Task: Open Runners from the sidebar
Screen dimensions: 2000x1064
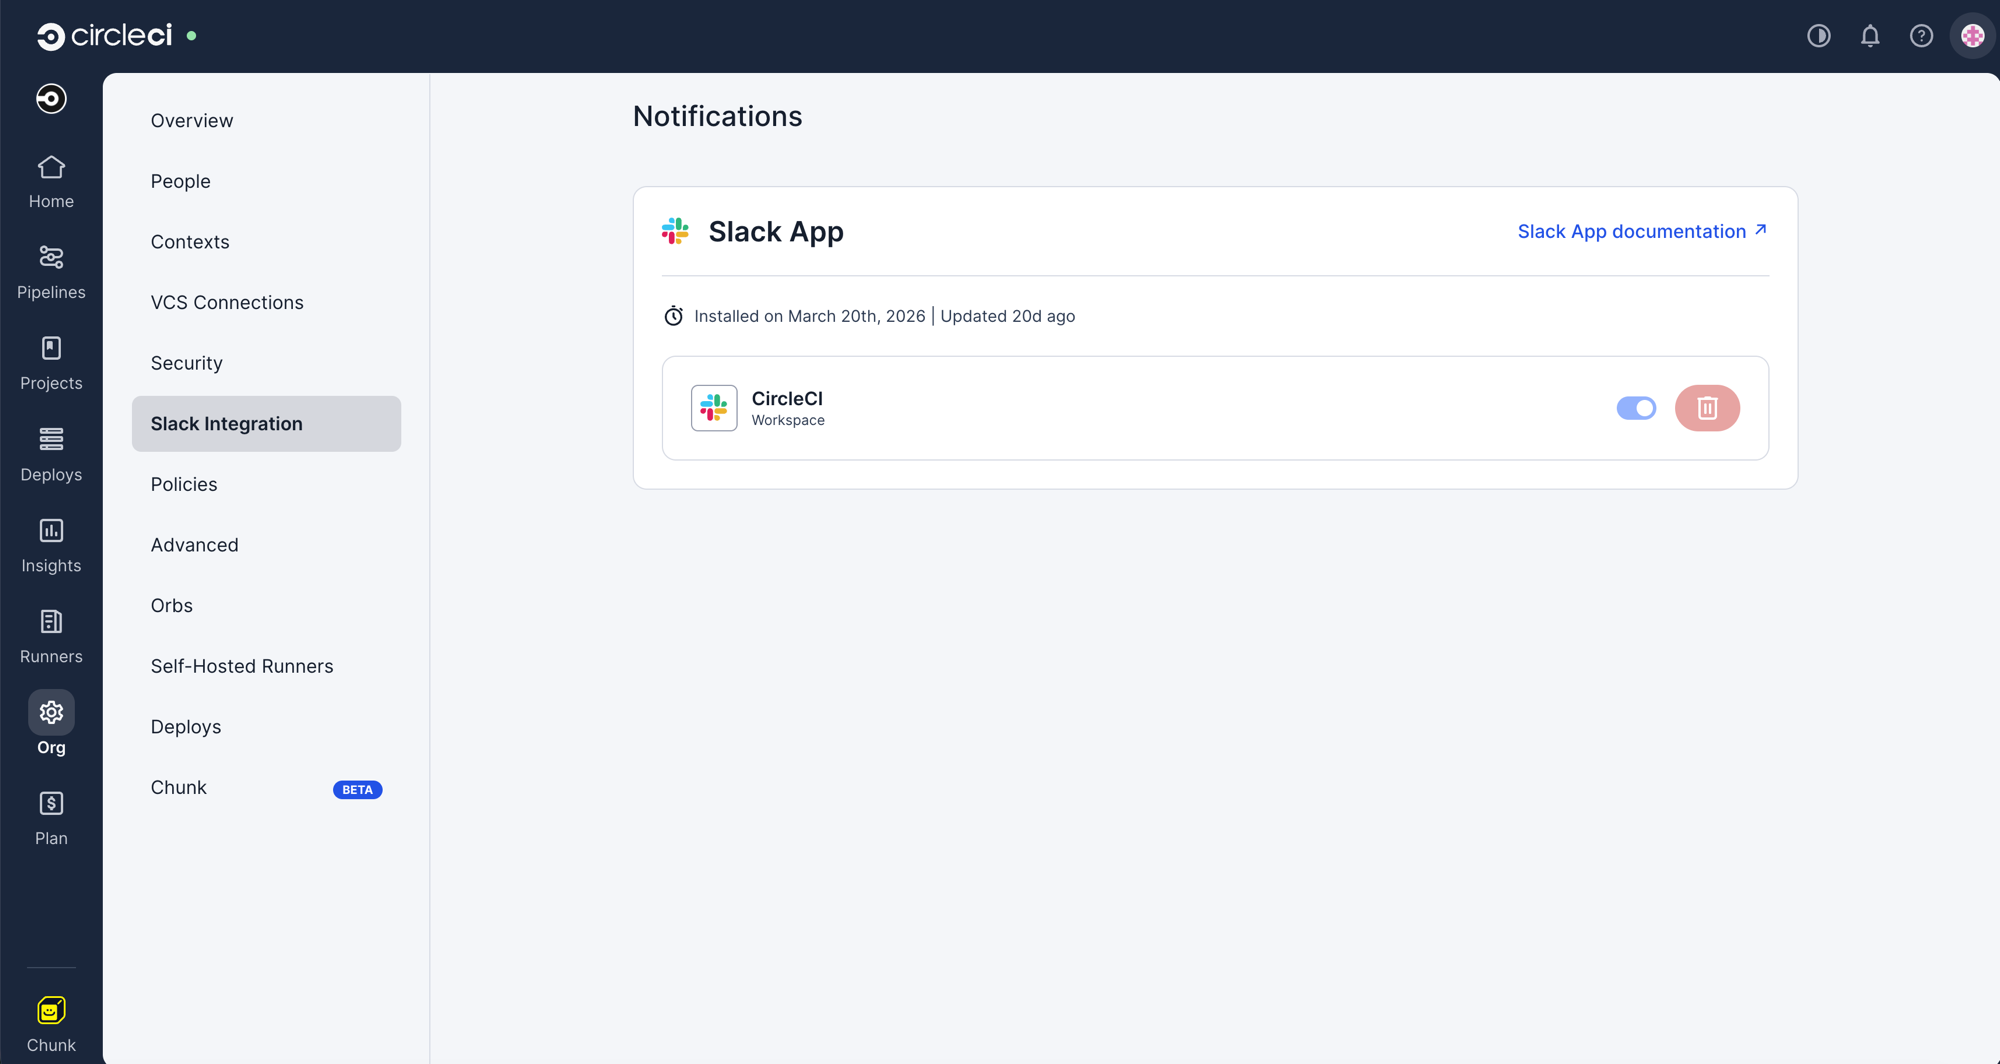Action: point(51,637)
